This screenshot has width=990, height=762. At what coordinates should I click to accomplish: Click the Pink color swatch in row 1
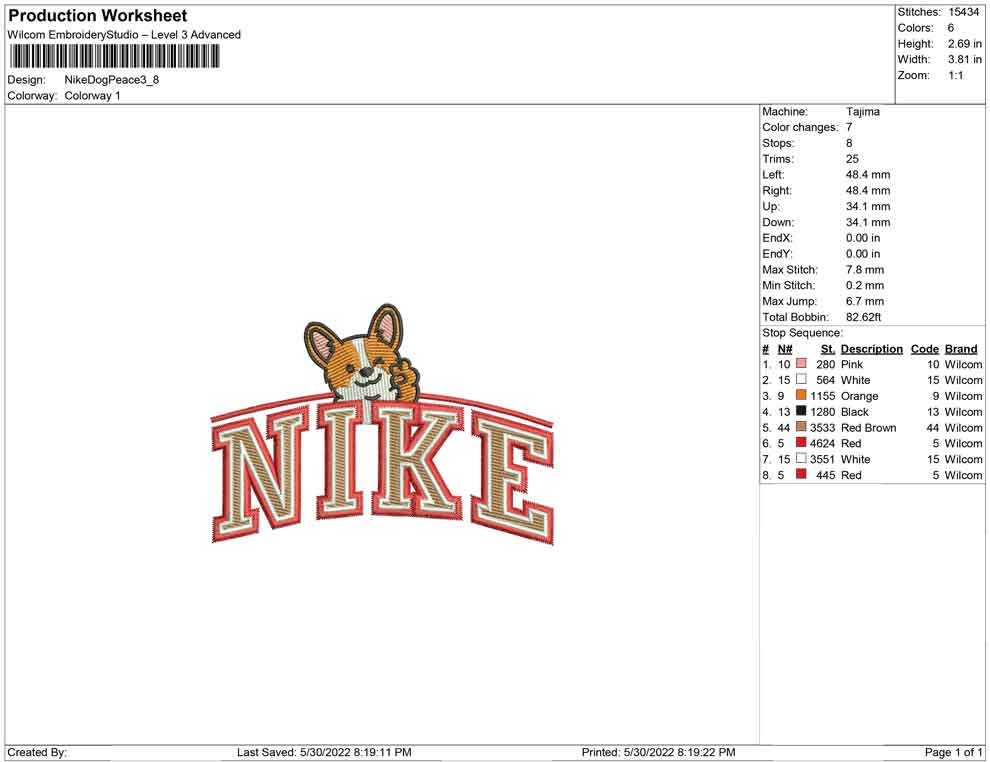[x=801, y=364]
